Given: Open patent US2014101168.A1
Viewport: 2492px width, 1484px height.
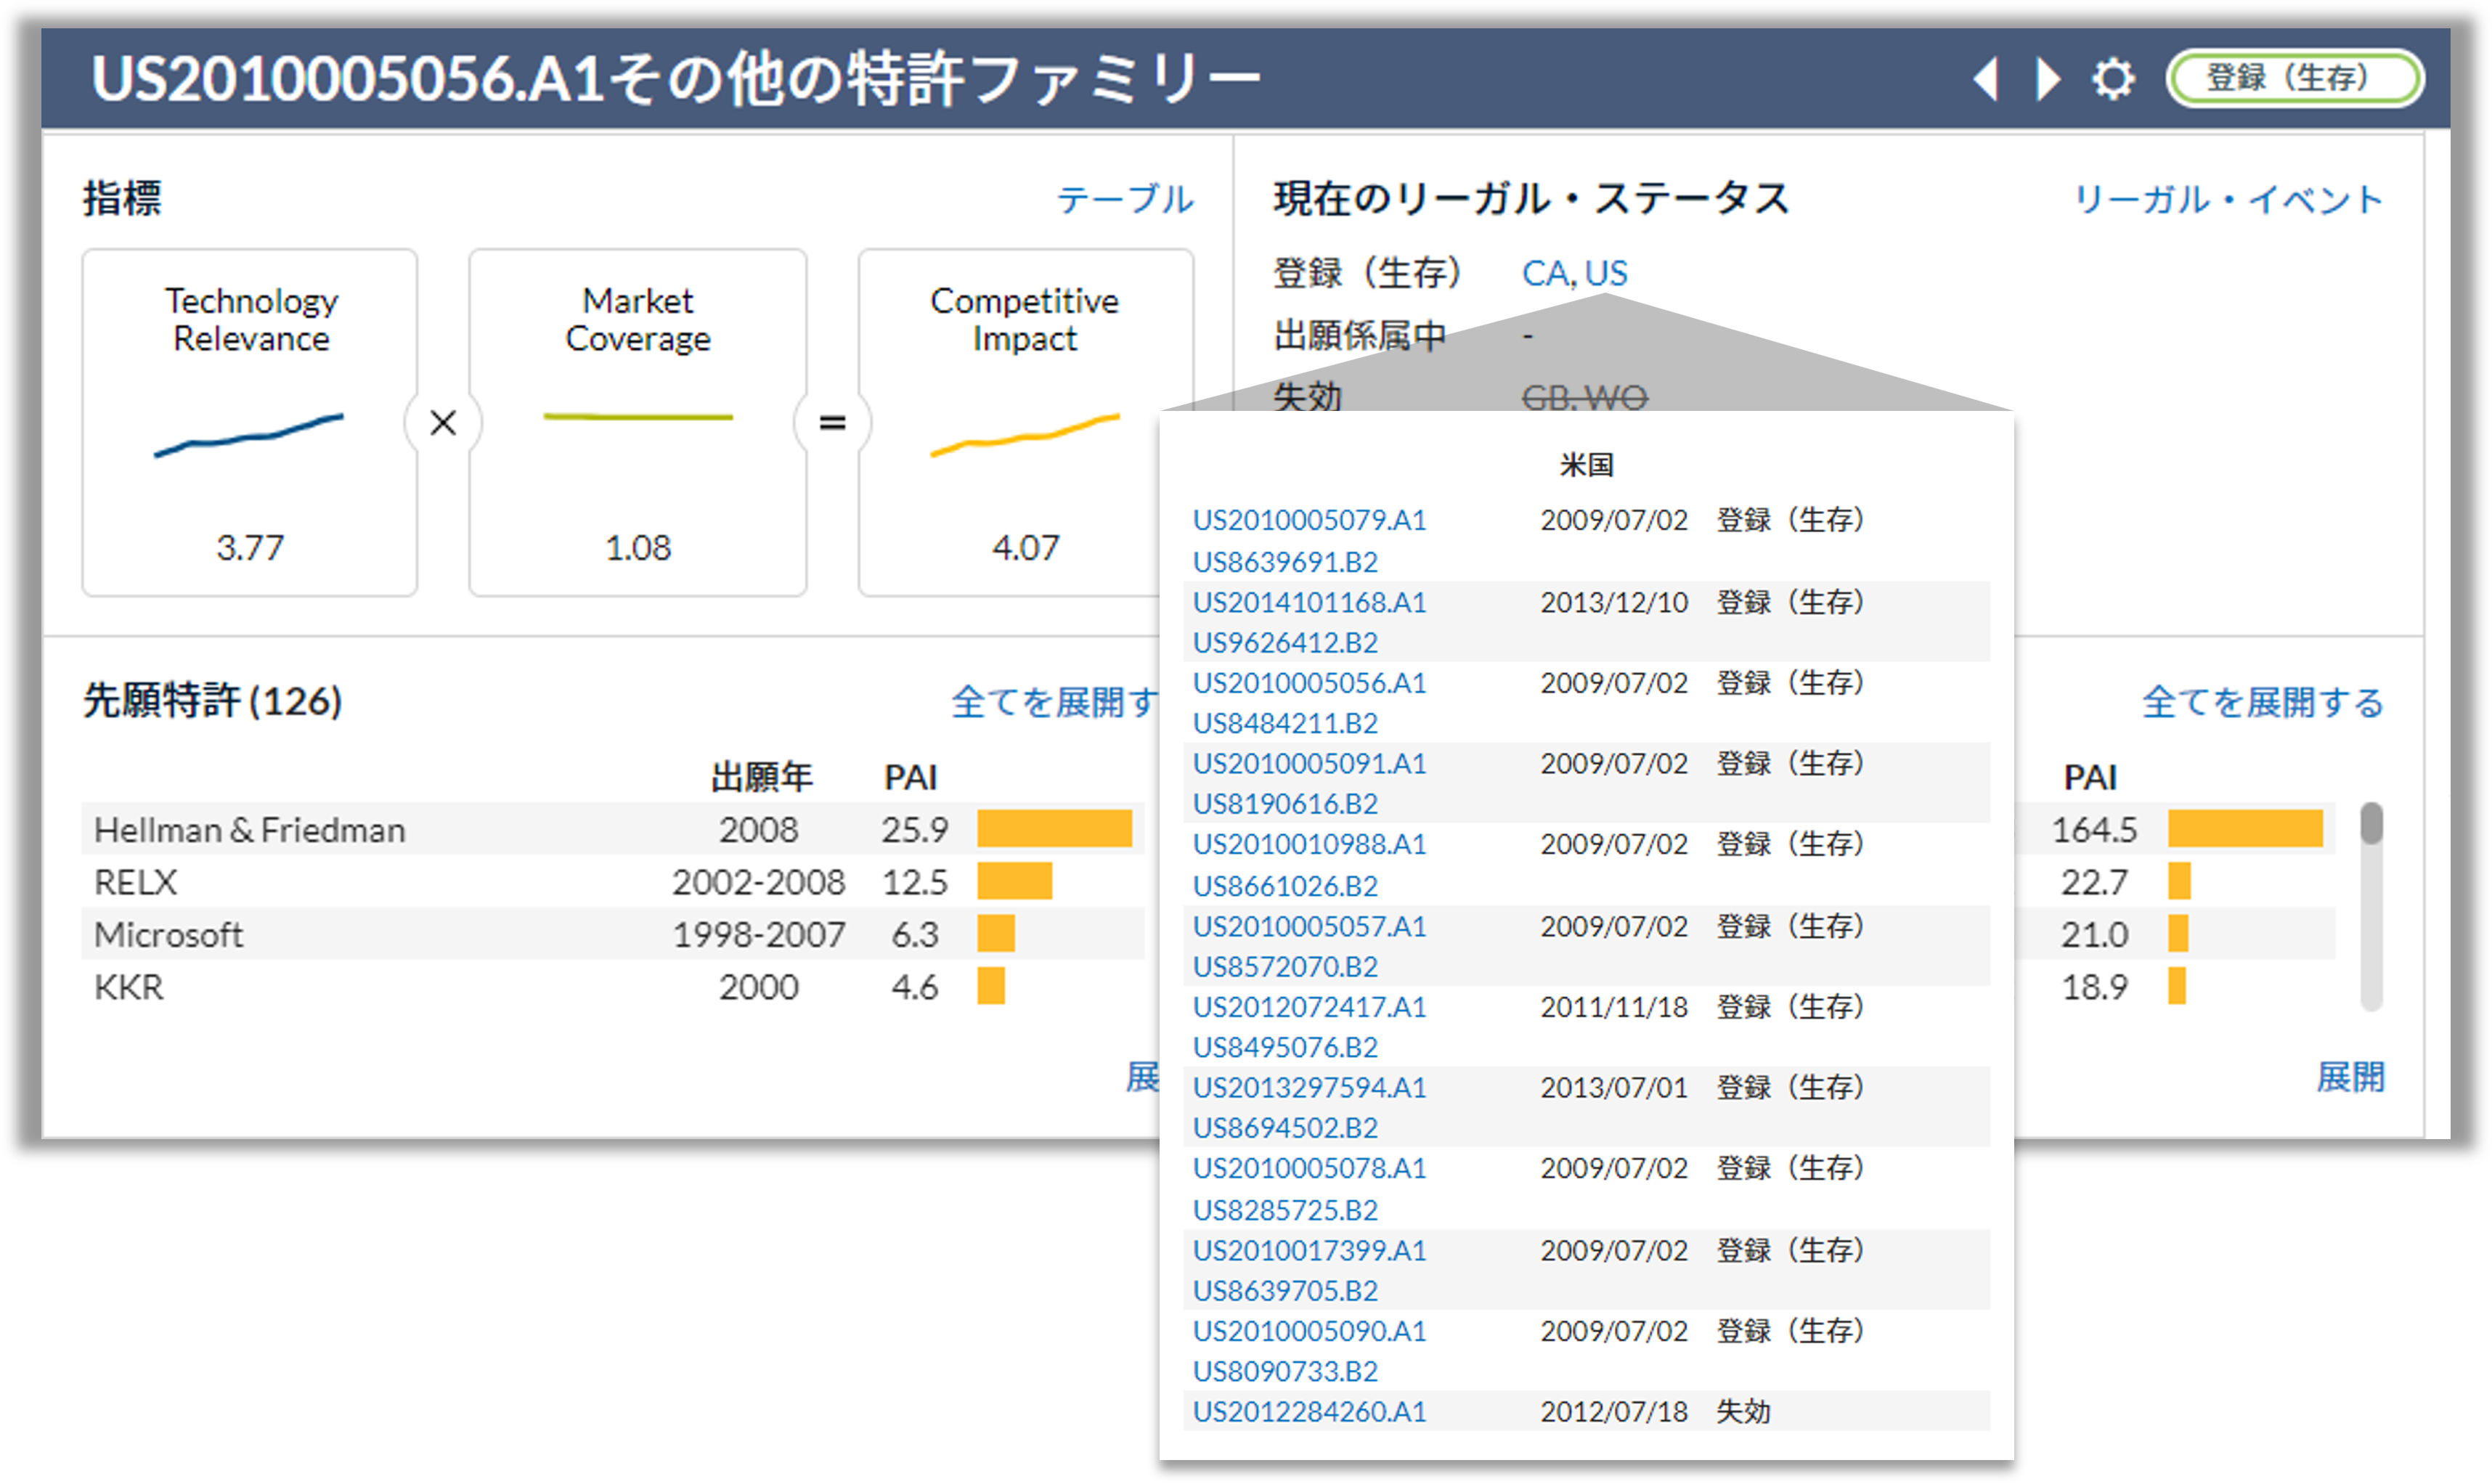Looking at the screenshot, I should click(1309, 602).
